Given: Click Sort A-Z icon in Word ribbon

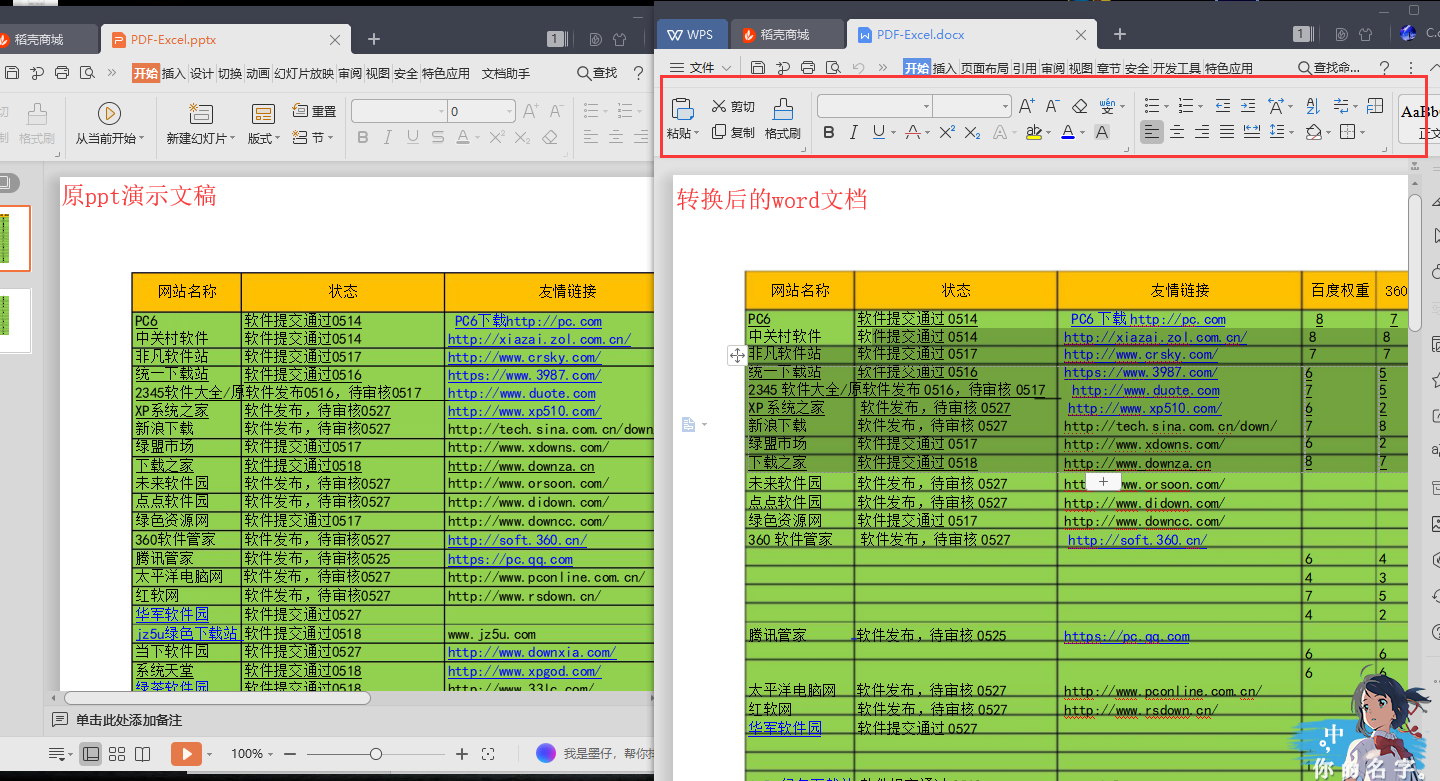Looking at the screenshot, I should coord(1313,106).
